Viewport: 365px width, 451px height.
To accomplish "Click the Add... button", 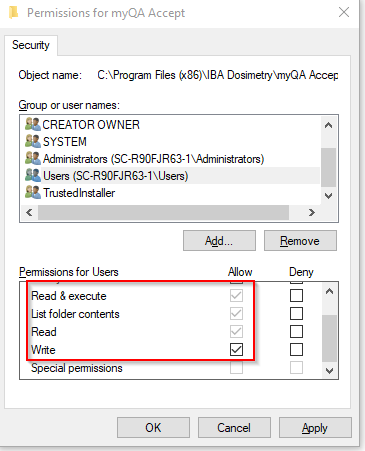I will click(219, 241).
